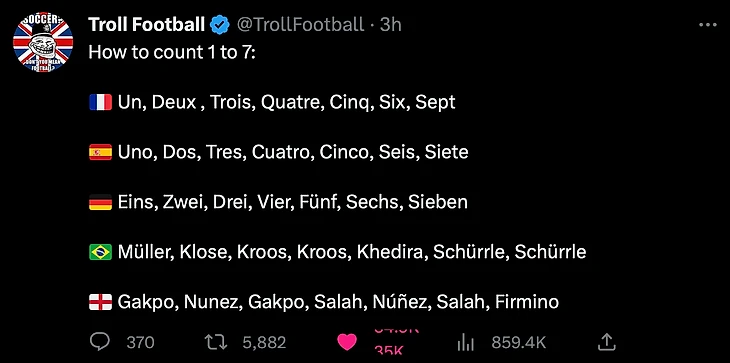Click the Troll Football profile avatar
The image size is (730, 363).
[43, 42]
